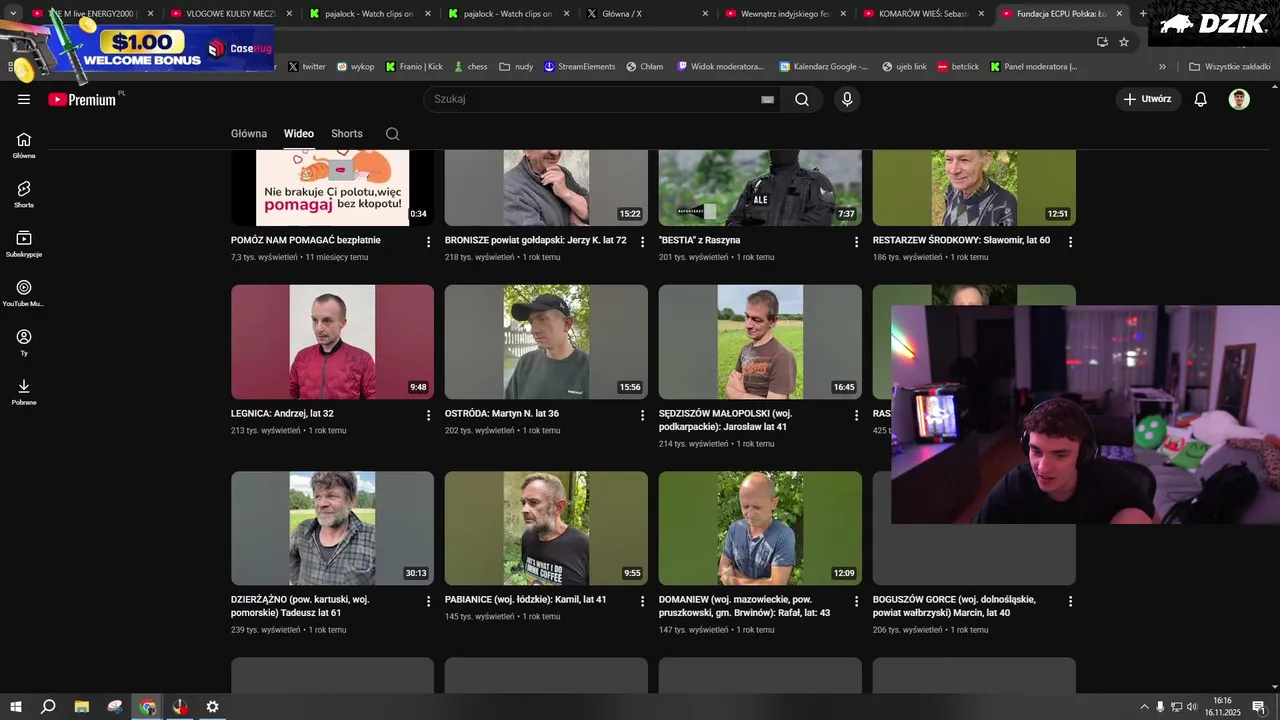Expand the hidden system tray icons
Screen dimensions: 1280x720
[x=1144, y=707]
